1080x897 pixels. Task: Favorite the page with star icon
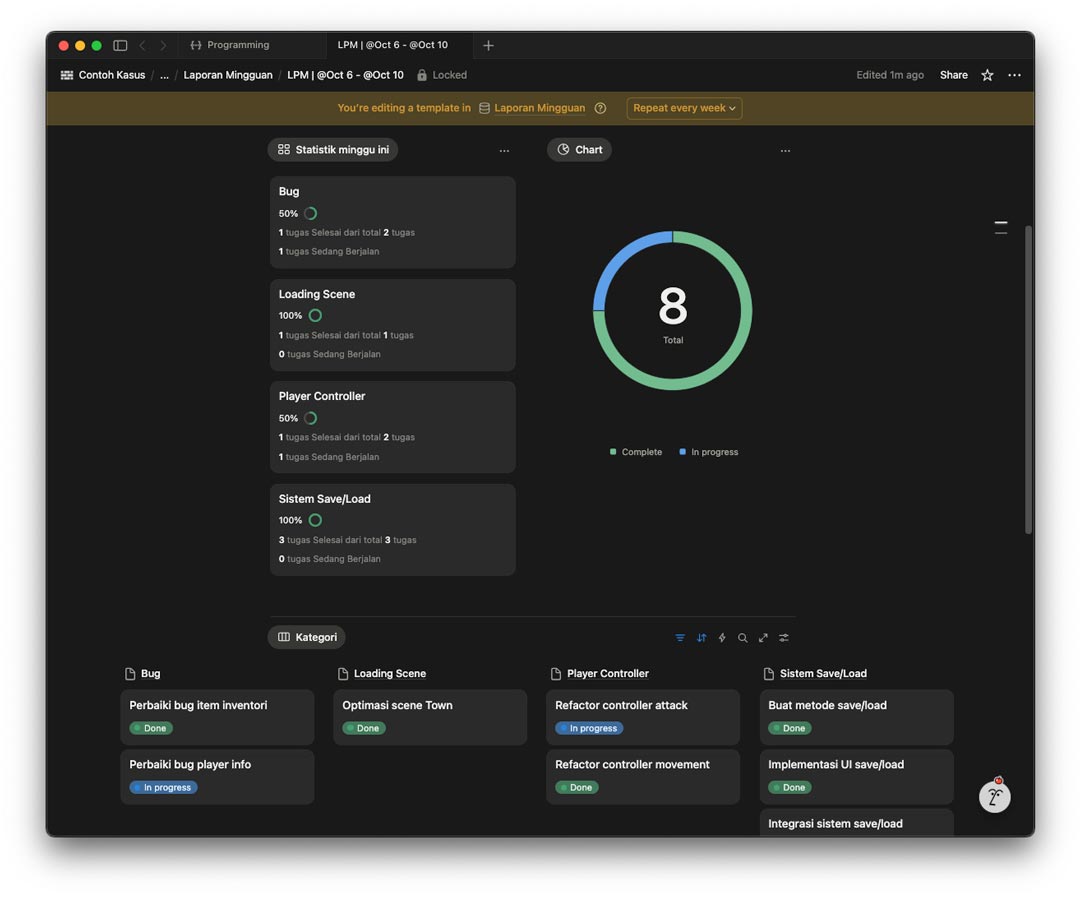click(x=987, y=75)
